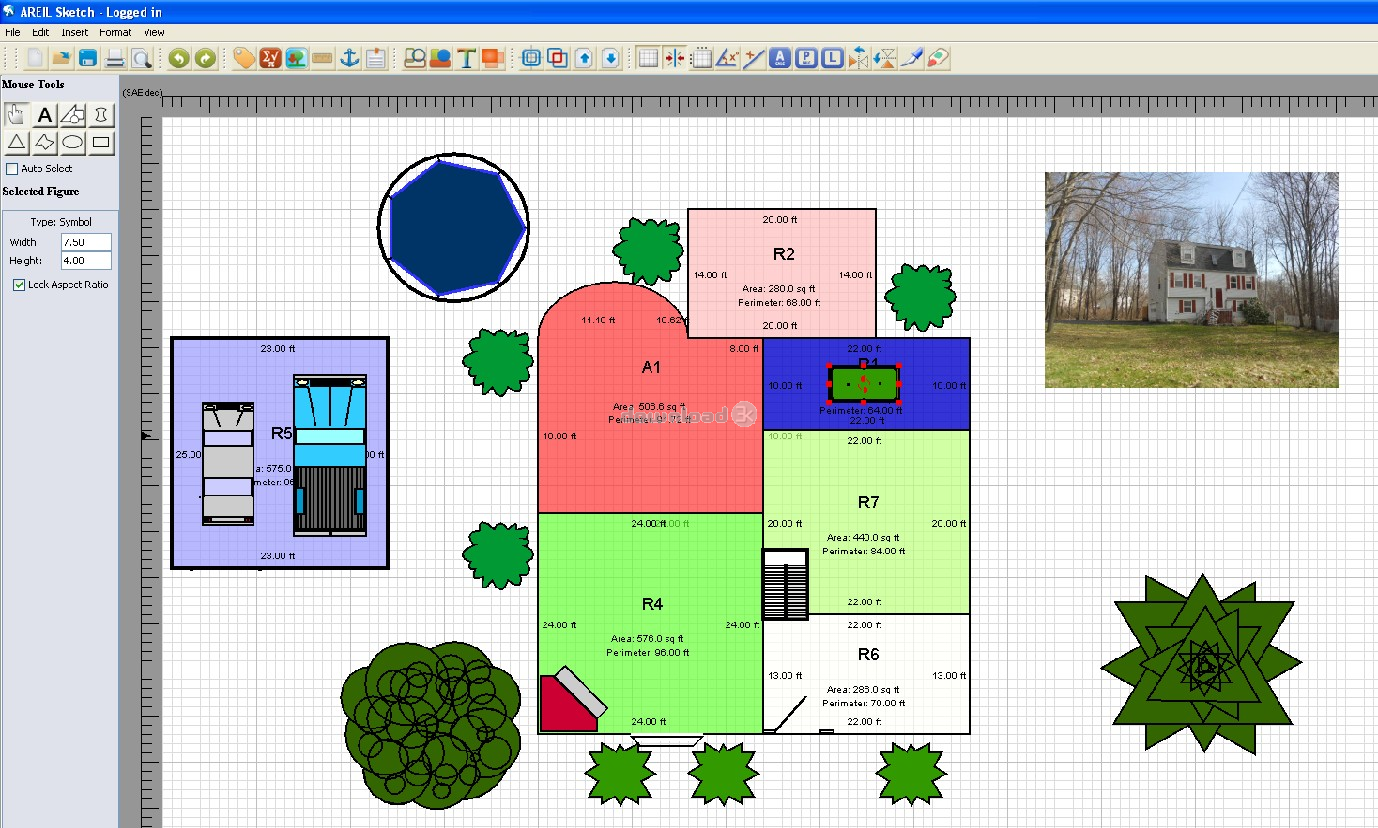Click the insert photo image icon
This screenshot has height=828, width=1378.
415,58
